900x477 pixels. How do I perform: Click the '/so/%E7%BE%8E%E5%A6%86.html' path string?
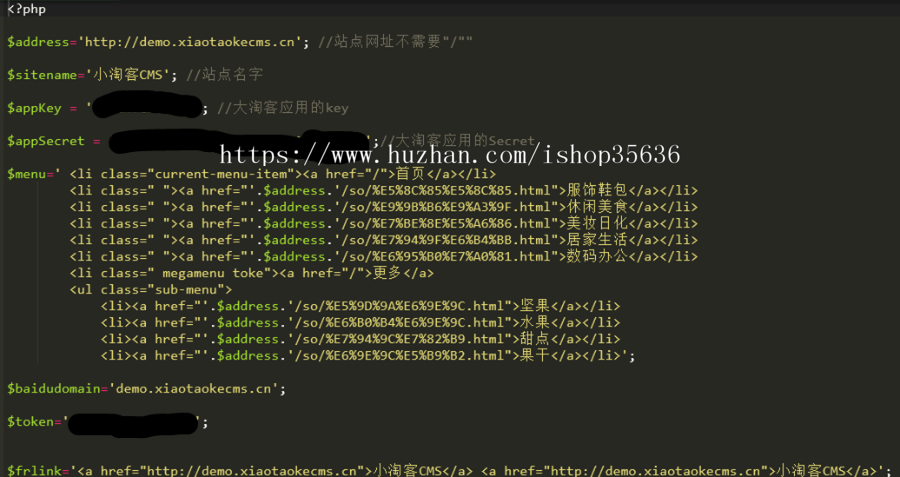446,224
